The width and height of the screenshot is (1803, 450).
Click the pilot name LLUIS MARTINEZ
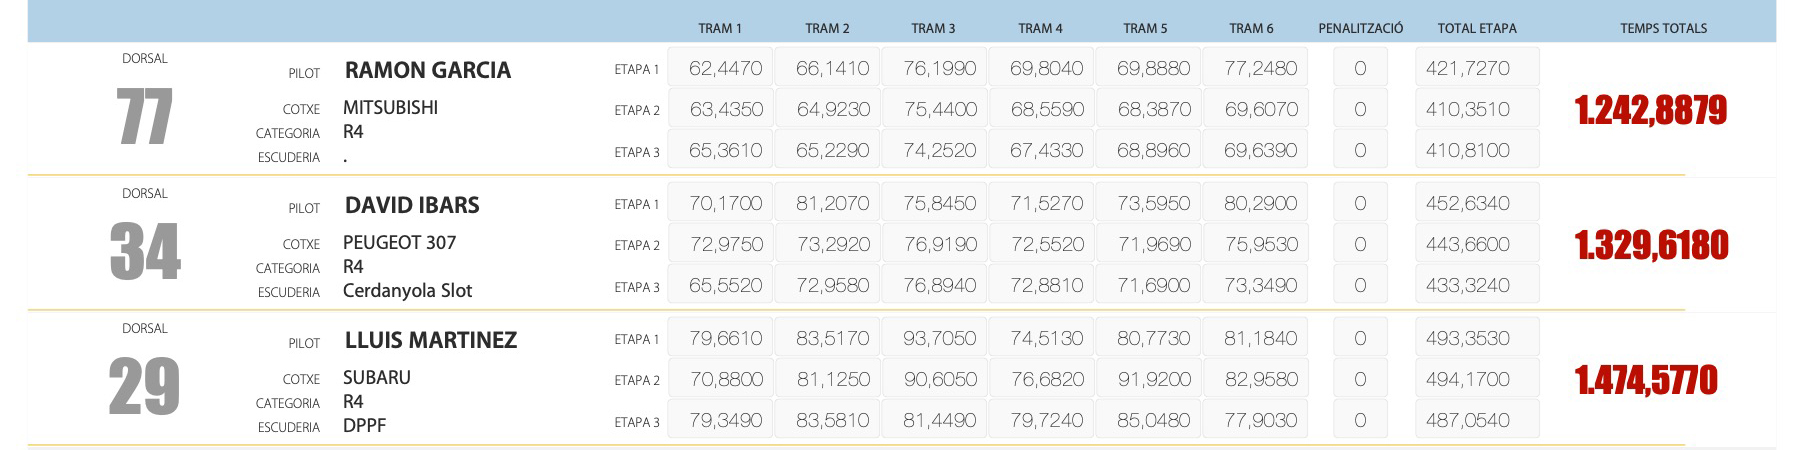pyautogui.click(x=430, y=340)
